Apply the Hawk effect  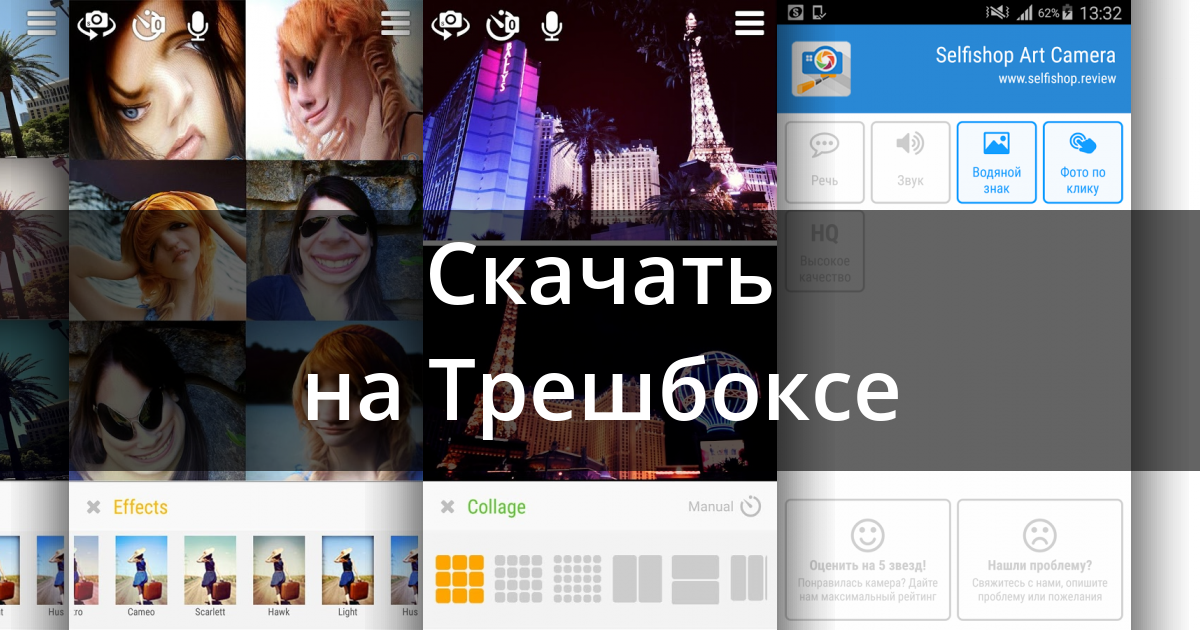coord(279,575)
